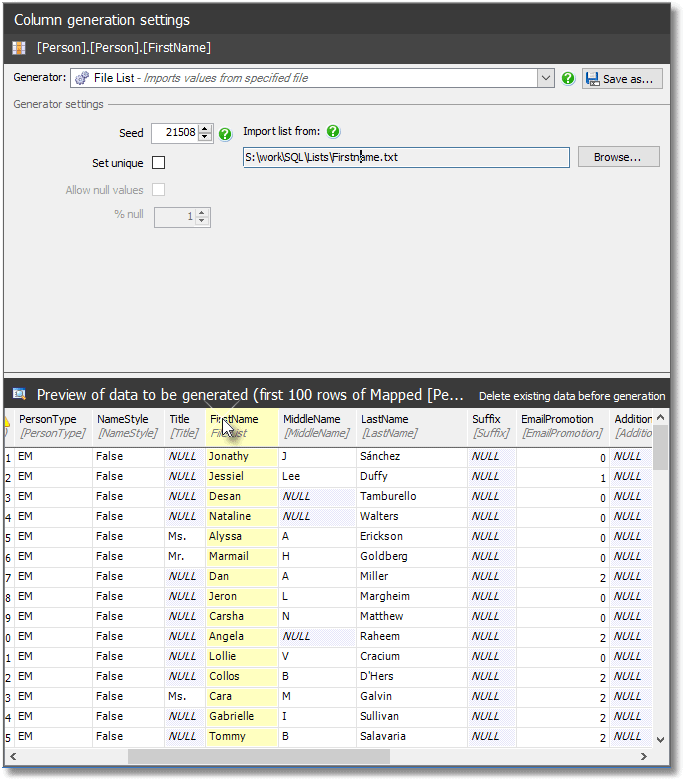This screenshot has width=685, height=782.
Task: Click the last name cell 'Salavaria'
Action: pyautogui.click(x=412, y=736)
